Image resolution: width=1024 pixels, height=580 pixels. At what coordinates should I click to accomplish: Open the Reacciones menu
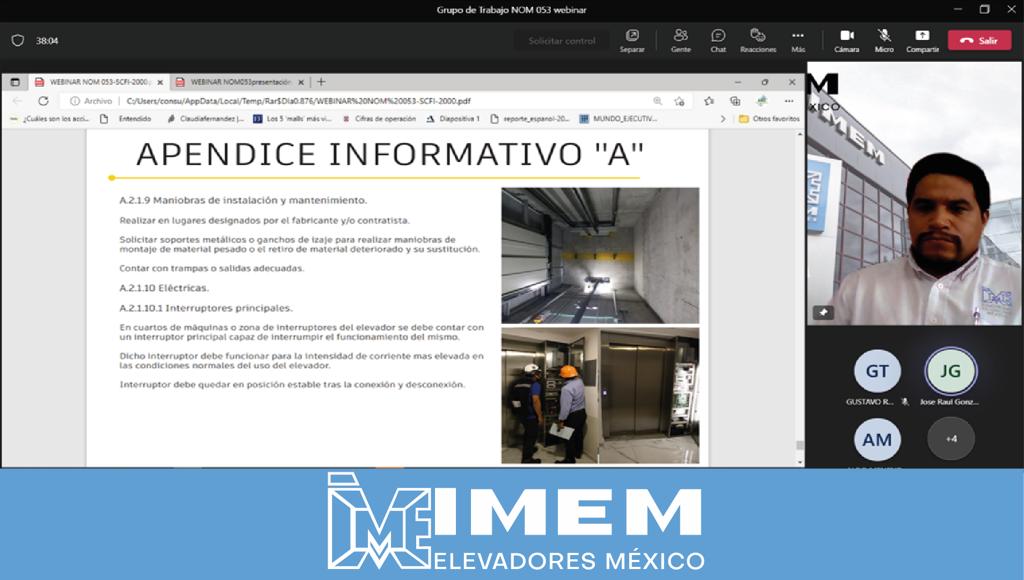point(757,40)
